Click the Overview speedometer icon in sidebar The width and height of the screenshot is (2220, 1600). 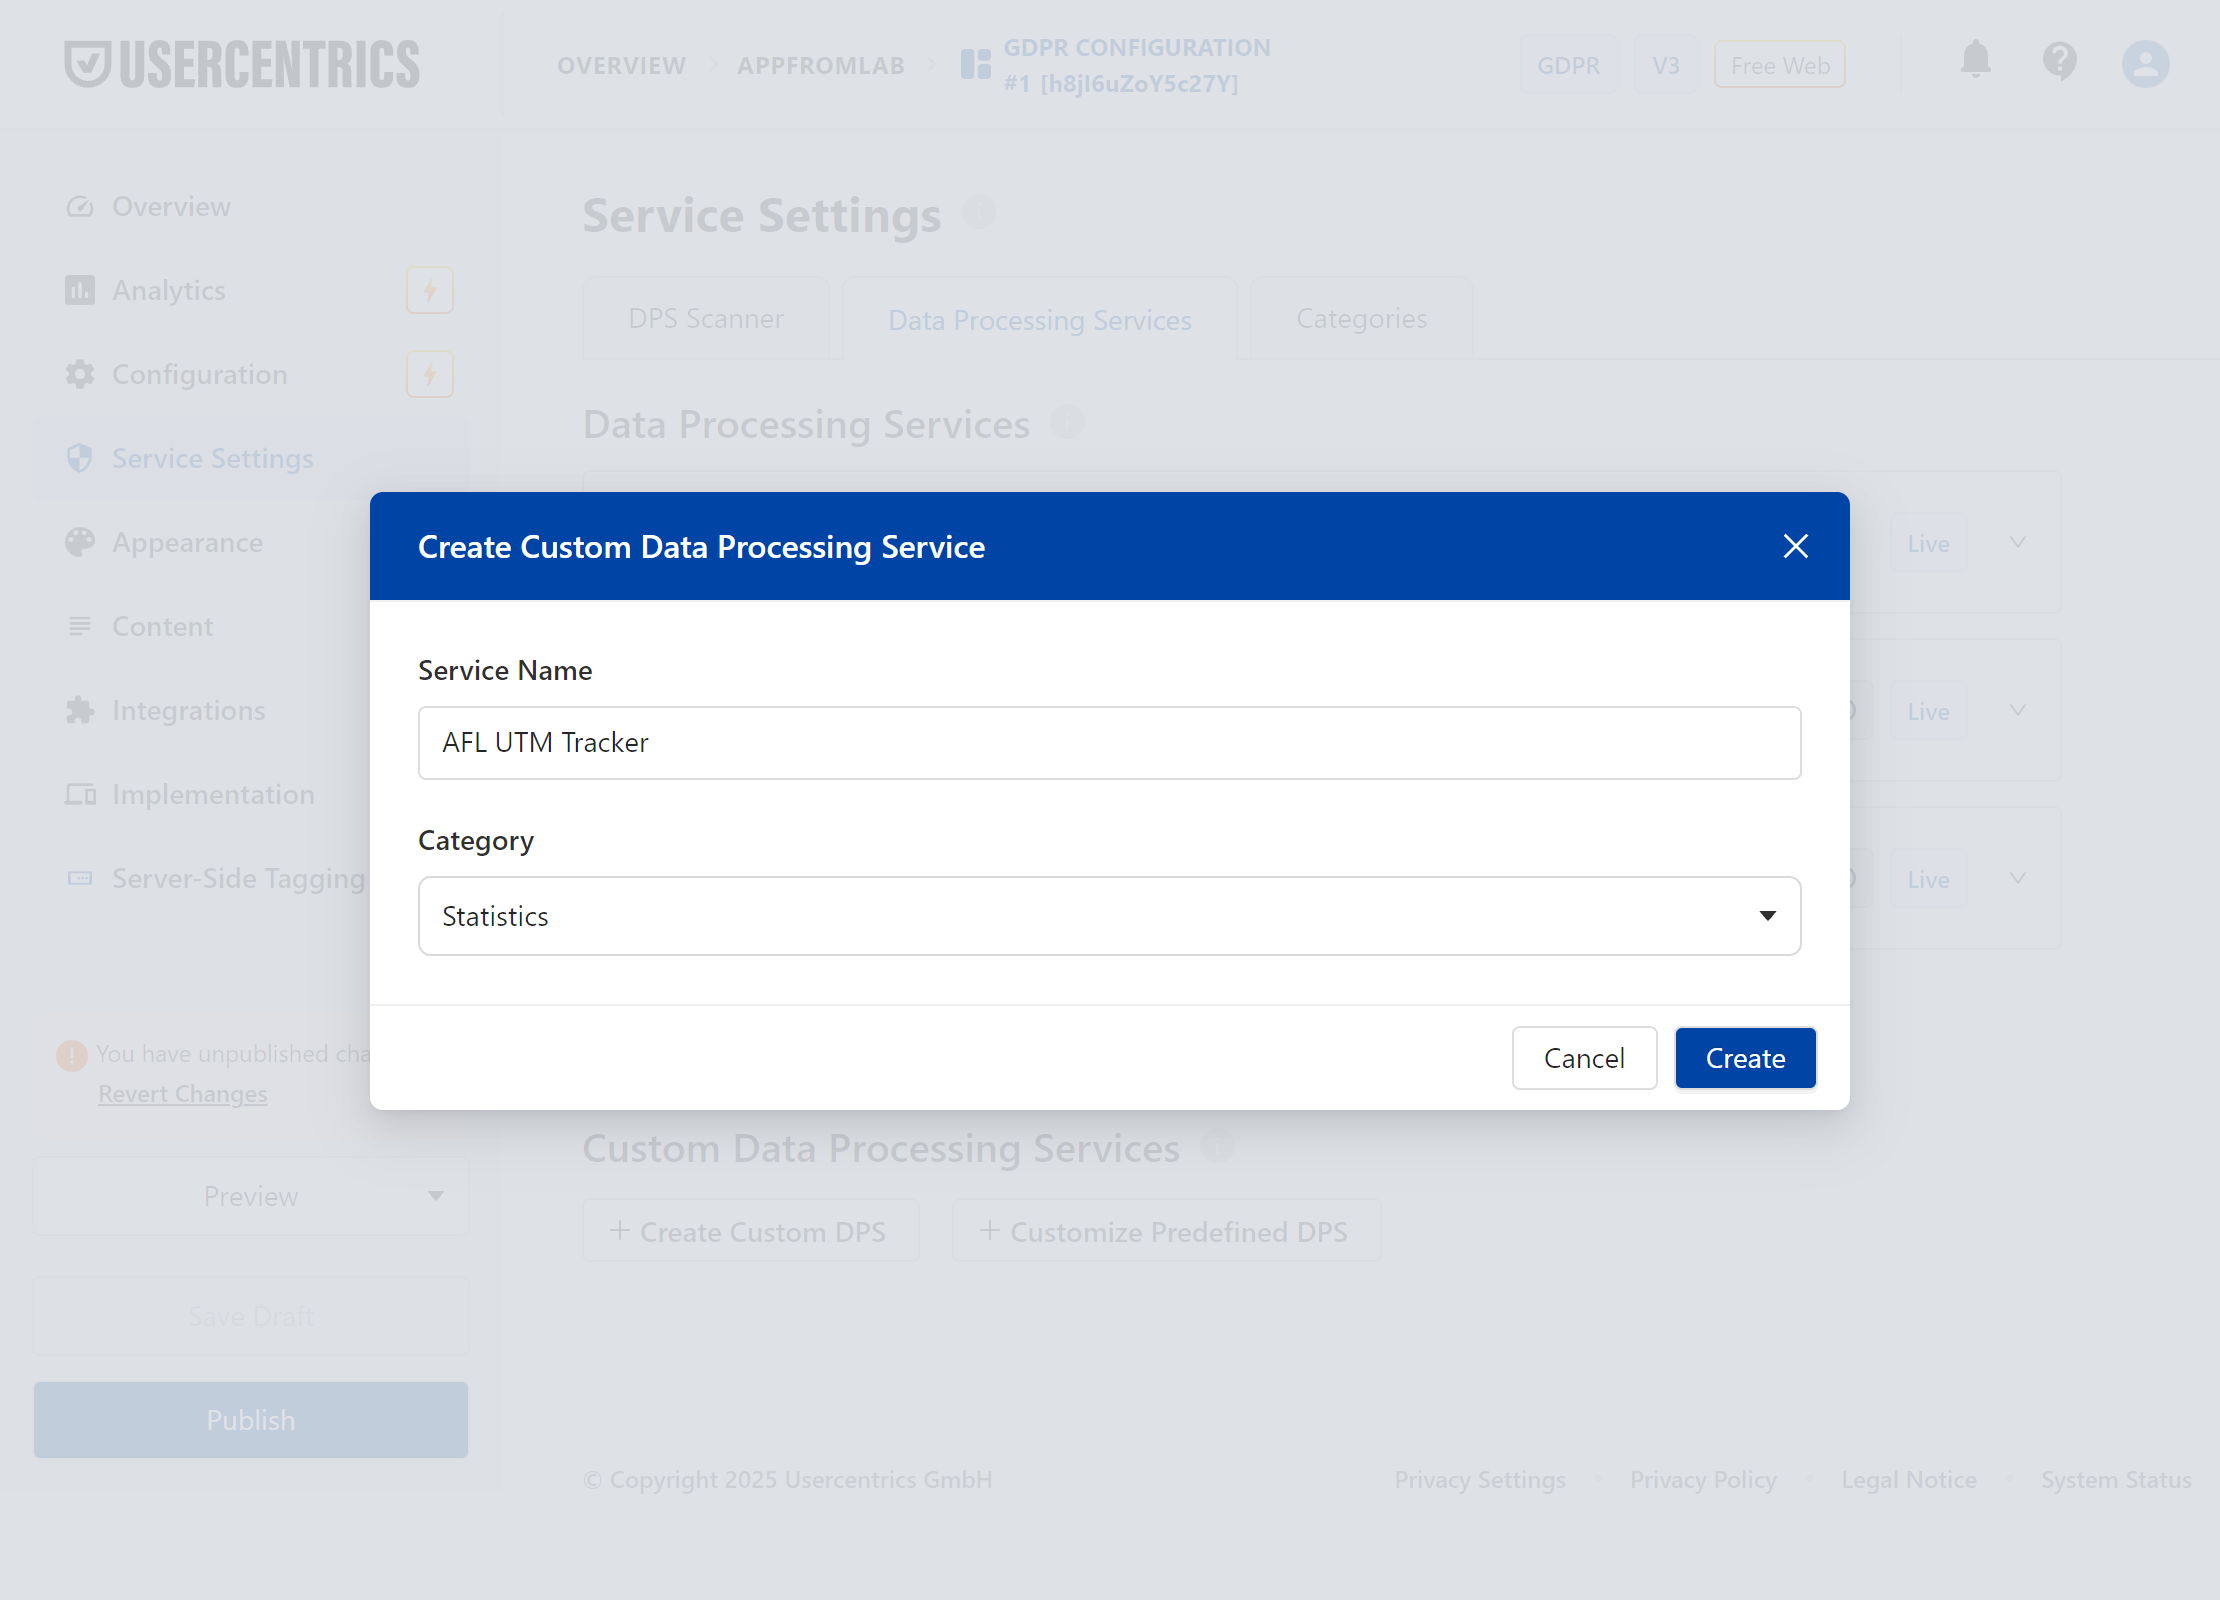point(80,207)
